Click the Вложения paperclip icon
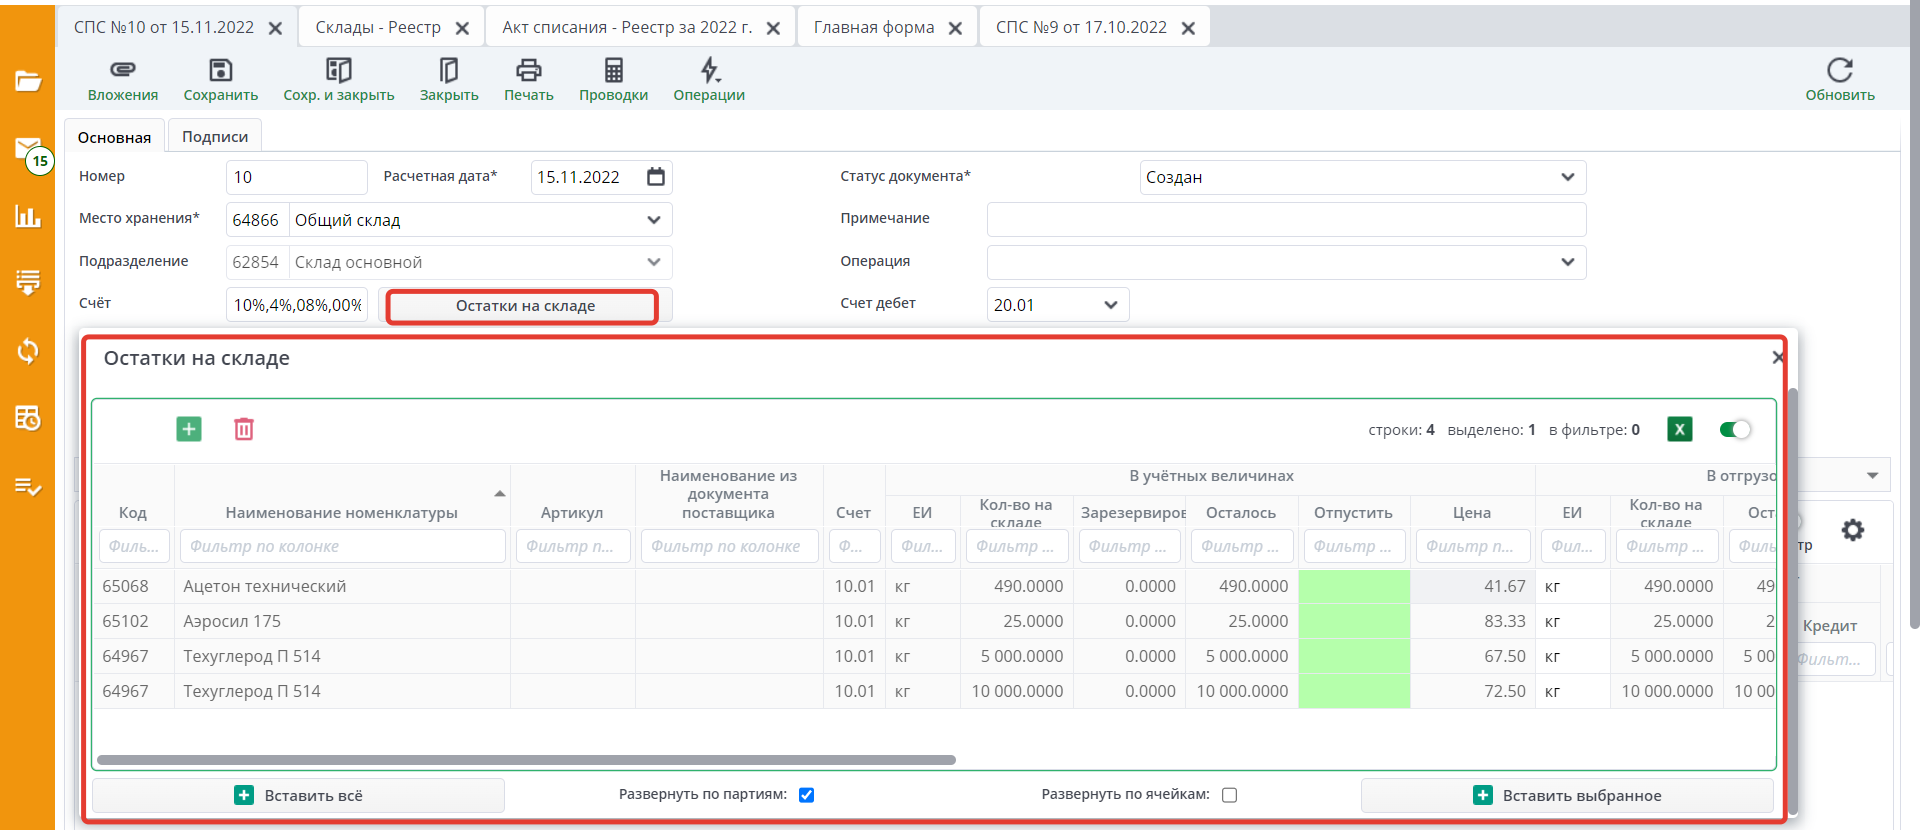1920x830 pixels. tap(122, 70)
